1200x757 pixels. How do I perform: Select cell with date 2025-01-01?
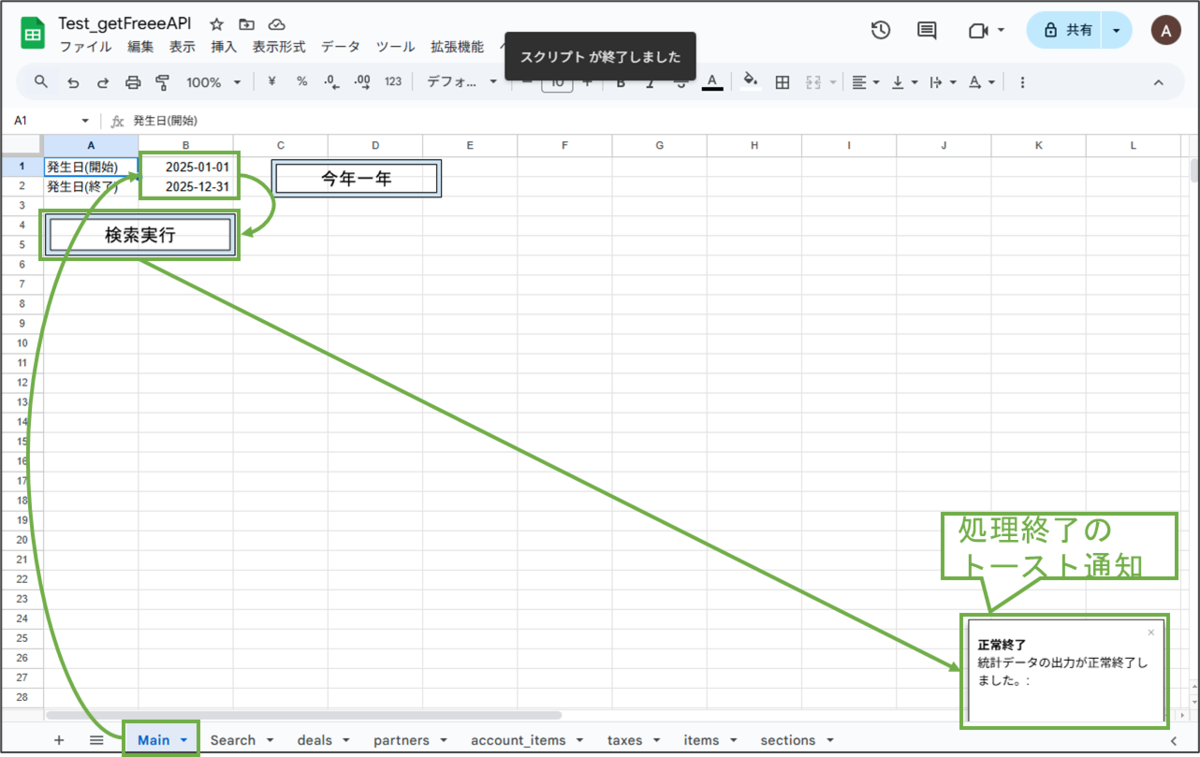point(186,167)
